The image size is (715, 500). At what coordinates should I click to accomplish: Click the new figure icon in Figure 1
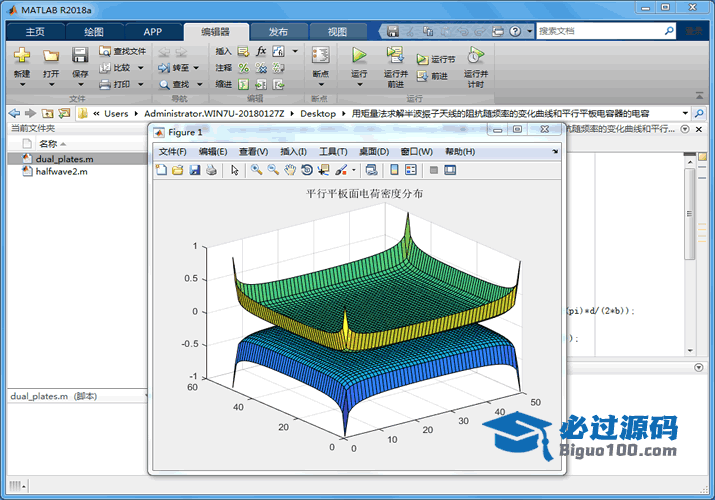161,170
